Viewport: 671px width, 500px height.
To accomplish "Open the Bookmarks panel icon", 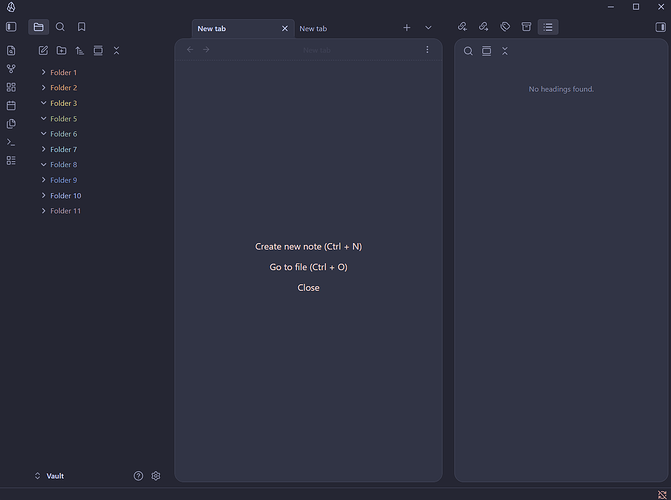I will [x=82, y=27].
